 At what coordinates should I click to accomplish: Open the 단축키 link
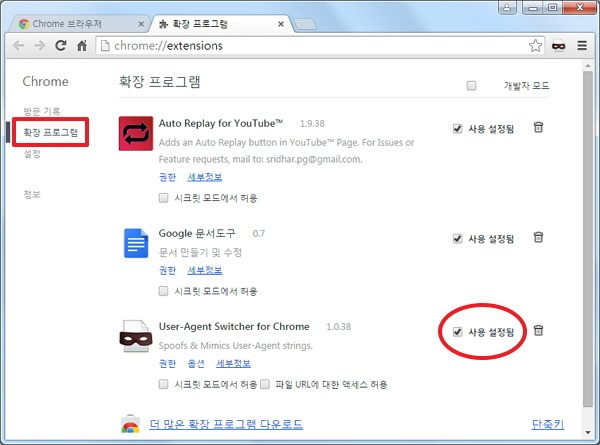pos(548,424)
